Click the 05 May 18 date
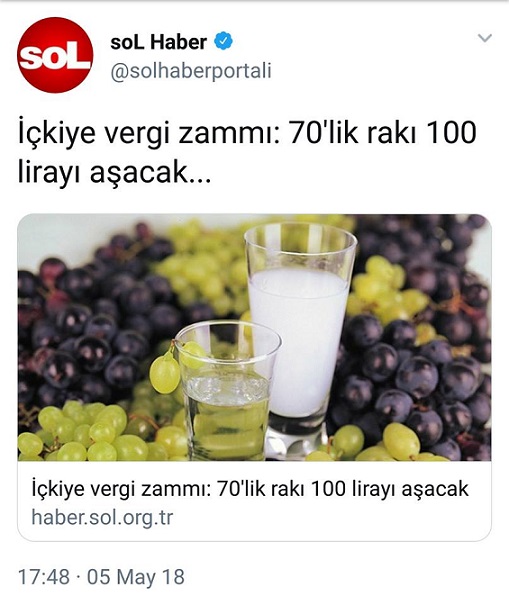The image size is (509, 605). pos(136,577)
